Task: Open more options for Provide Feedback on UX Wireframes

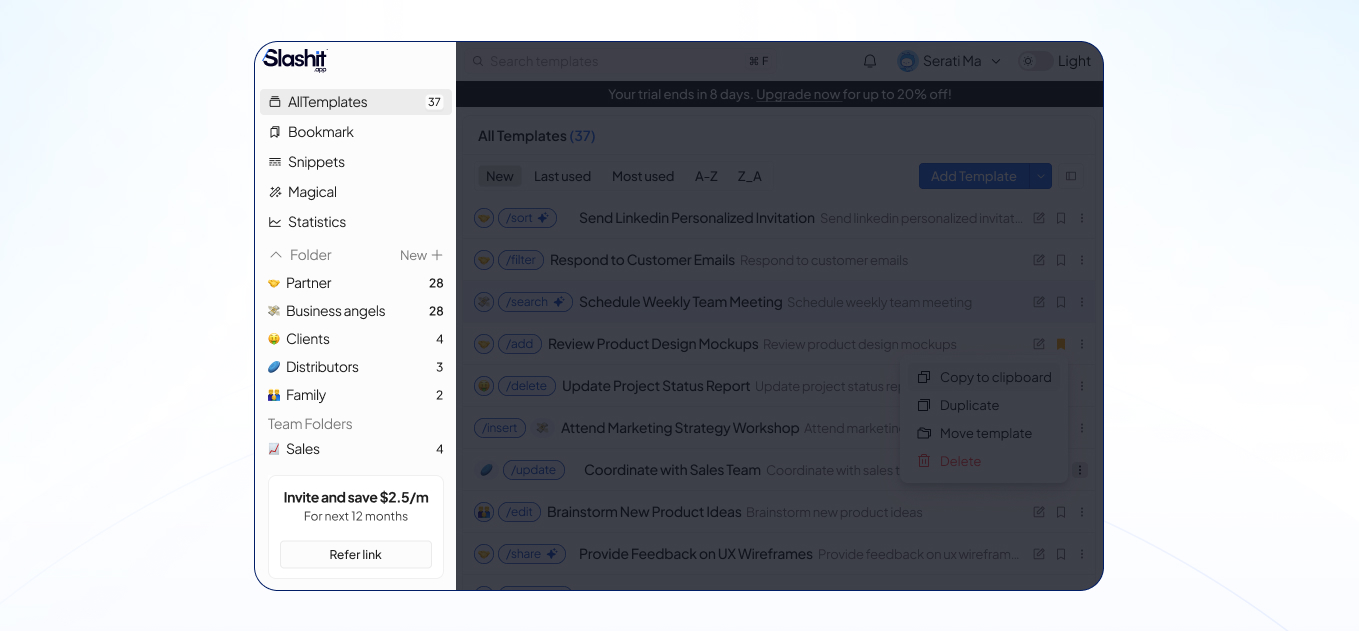Action: (1081, 554)
